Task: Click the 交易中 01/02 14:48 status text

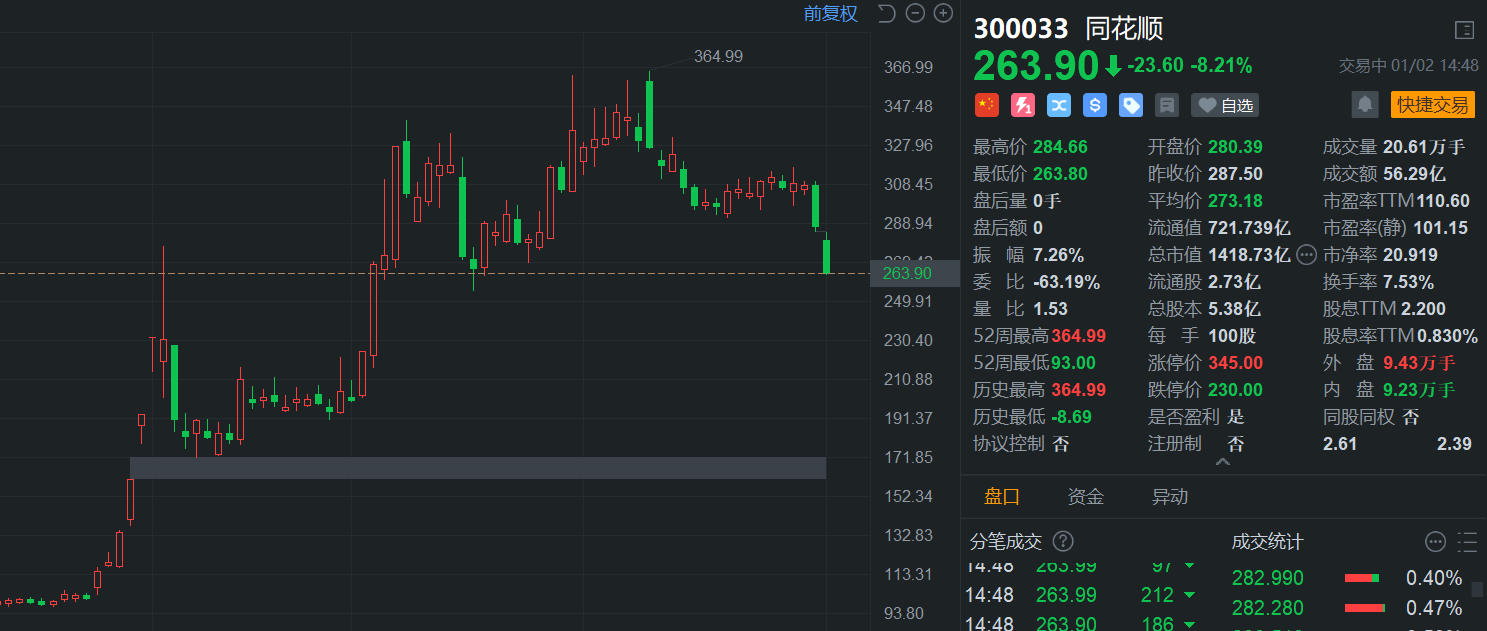Action: click(1408, 66)
